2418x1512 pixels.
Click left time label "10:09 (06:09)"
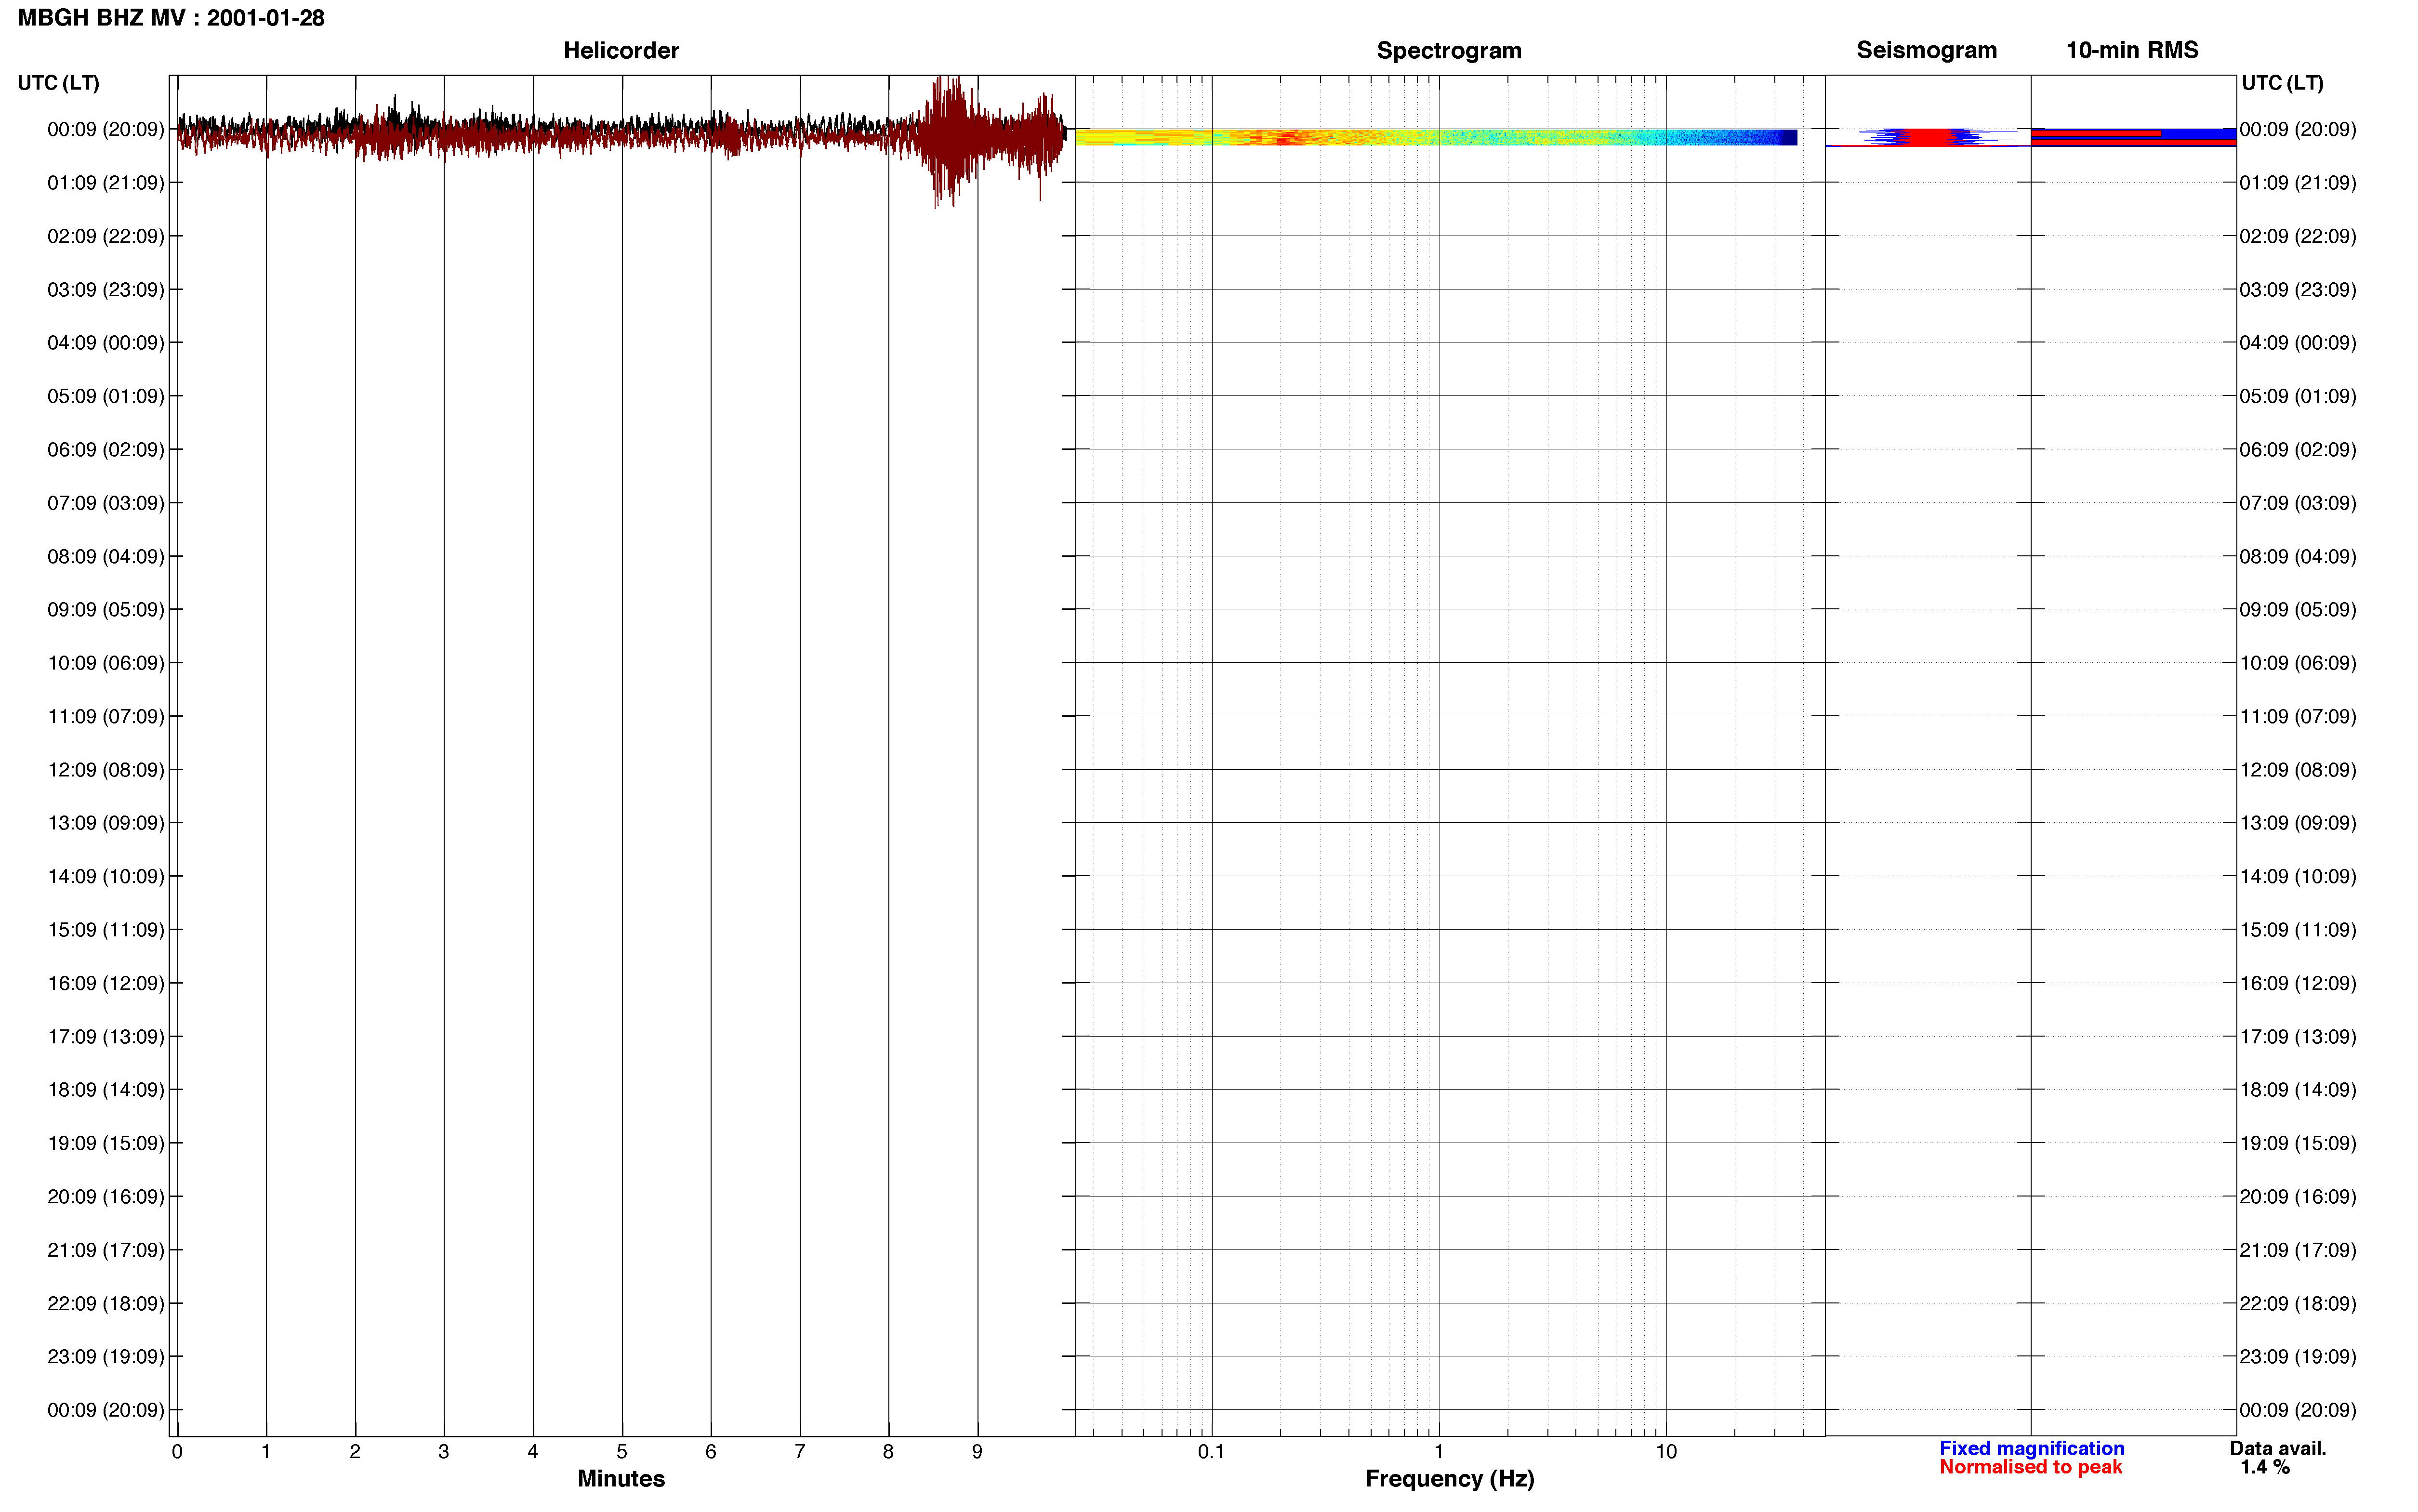(105, 663)
